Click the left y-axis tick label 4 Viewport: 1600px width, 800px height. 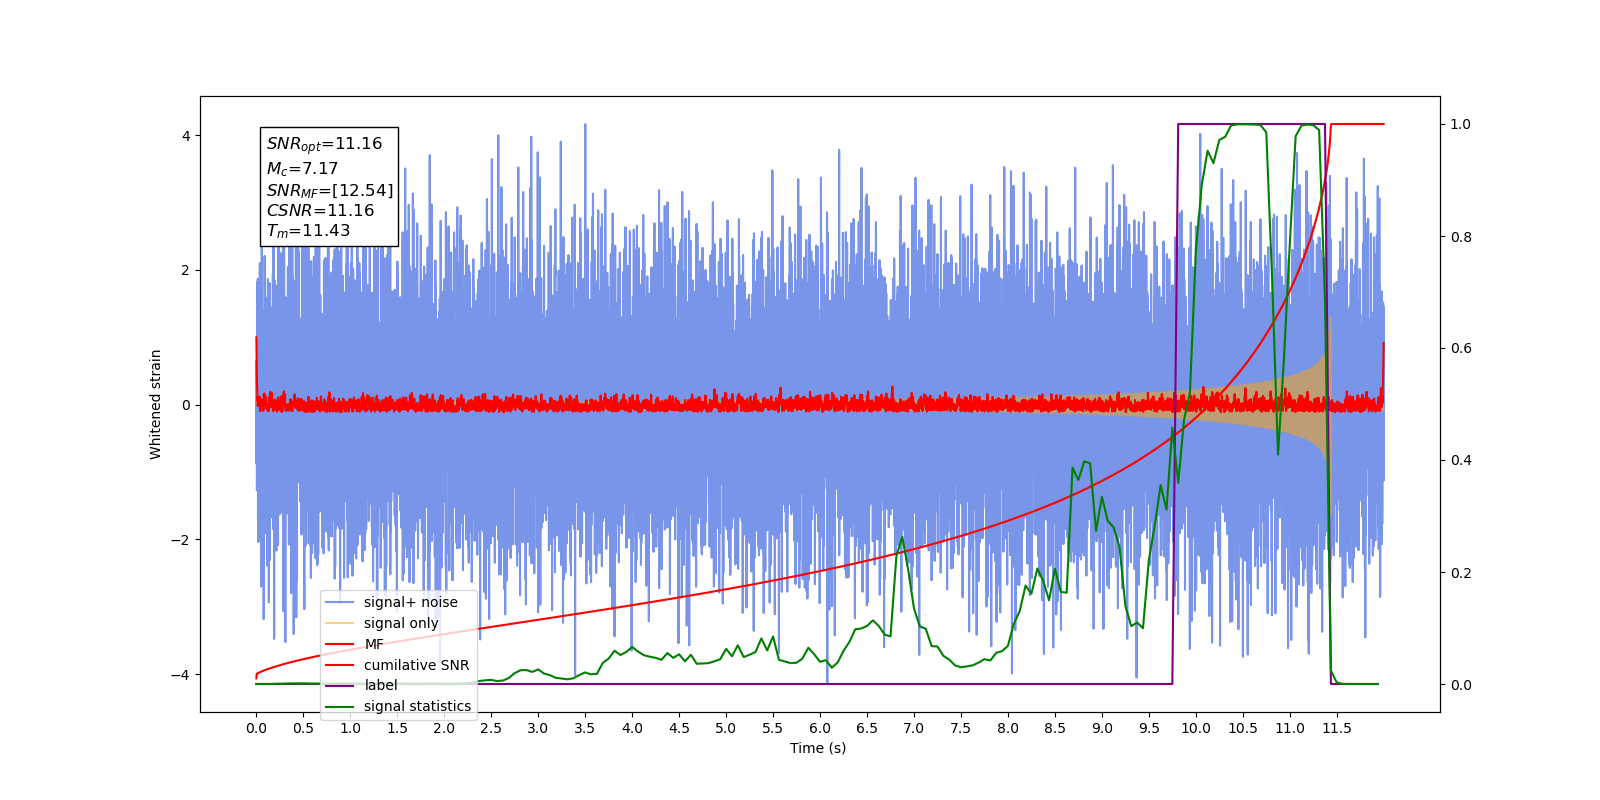[186, 136]
